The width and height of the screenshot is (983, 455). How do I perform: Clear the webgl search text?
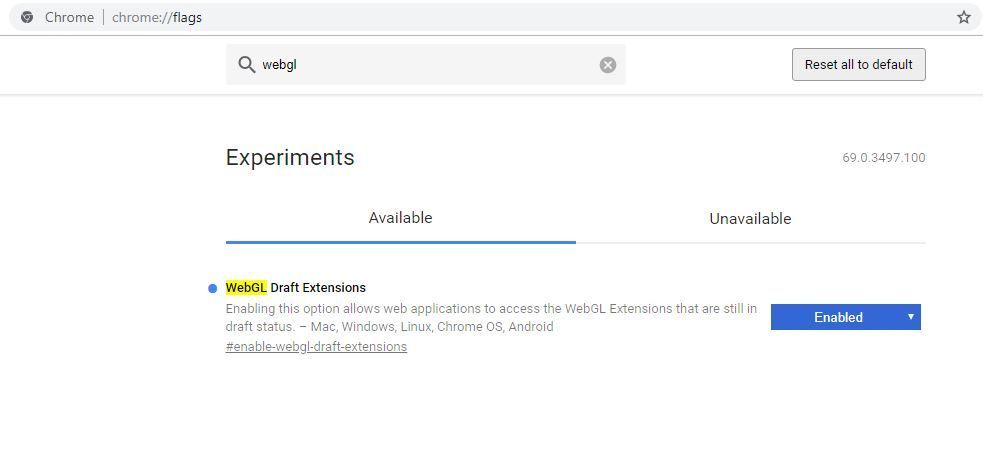(x=607, y=65)
